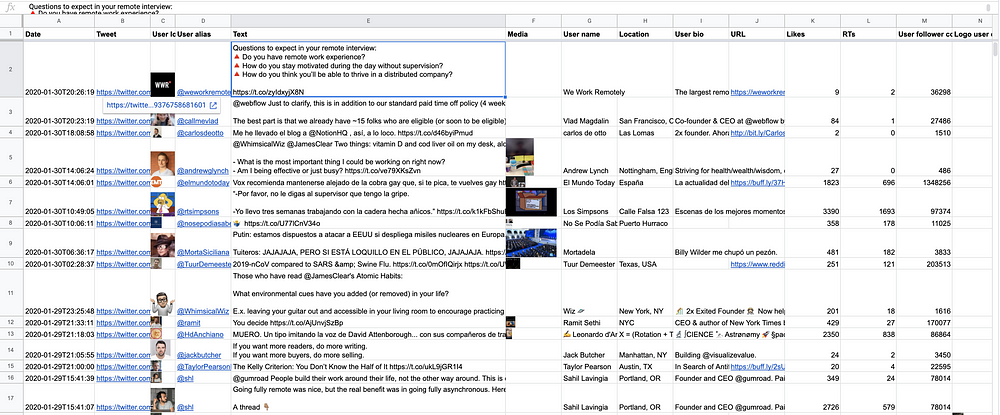Viewport: 1000px width, 415px height.
Task: Click Andrew Lynch's profile photo
Action: 163,164
